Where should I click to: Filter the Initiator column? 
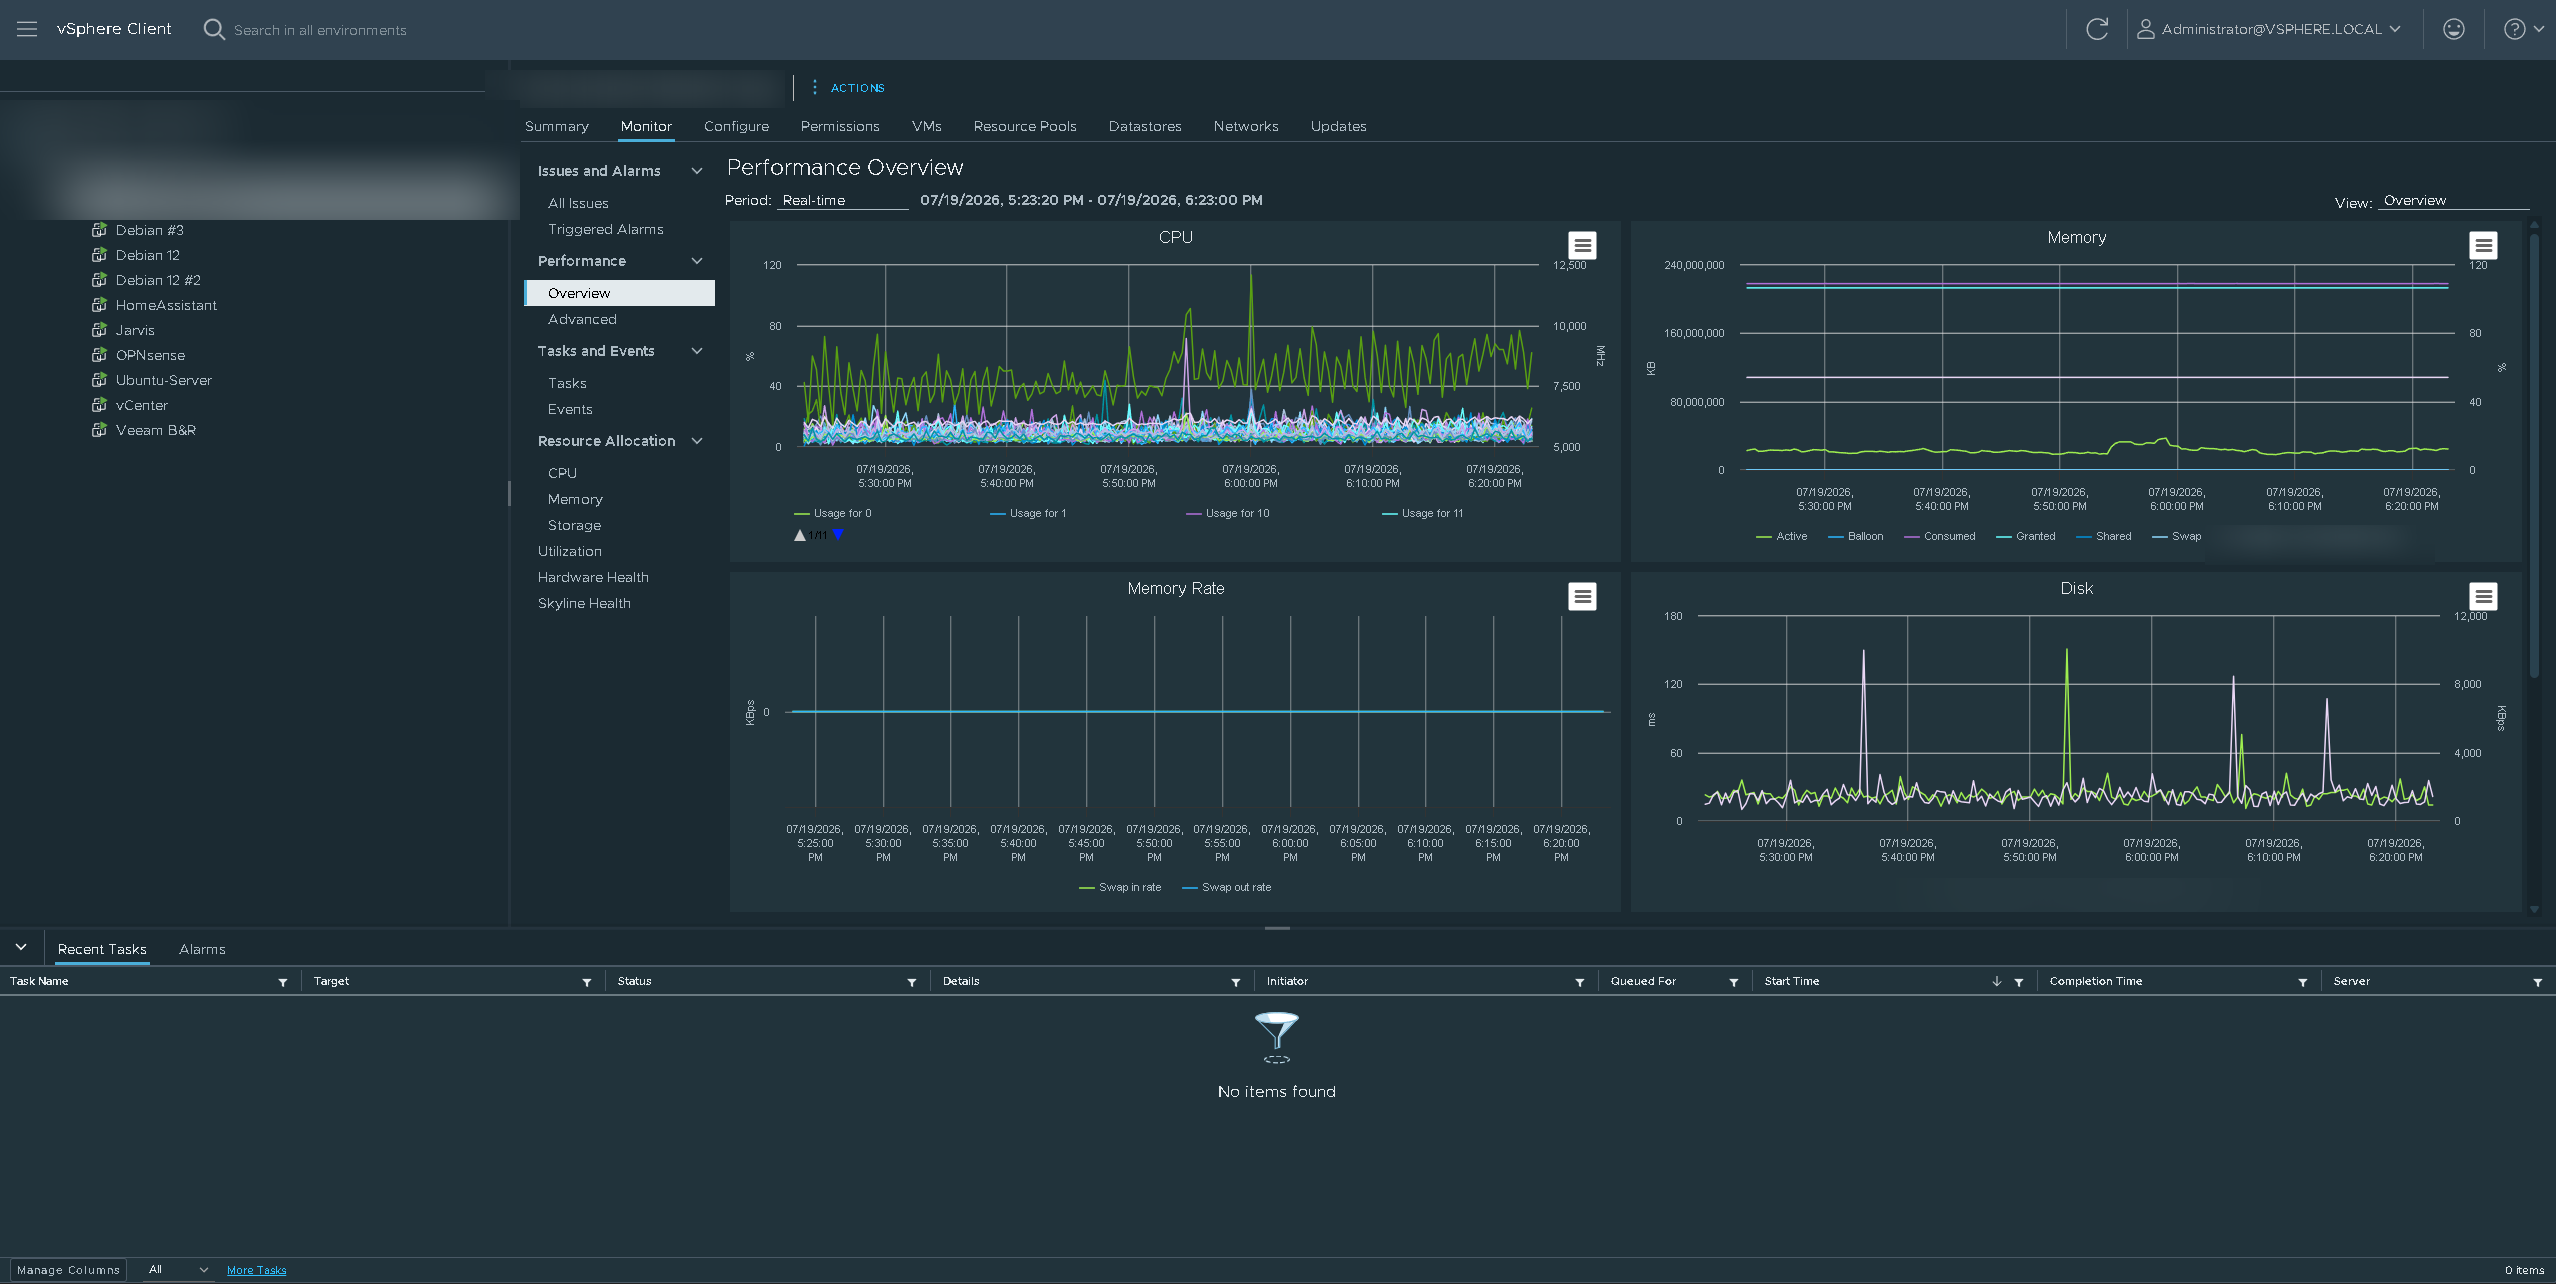[x=1580, y=982]
